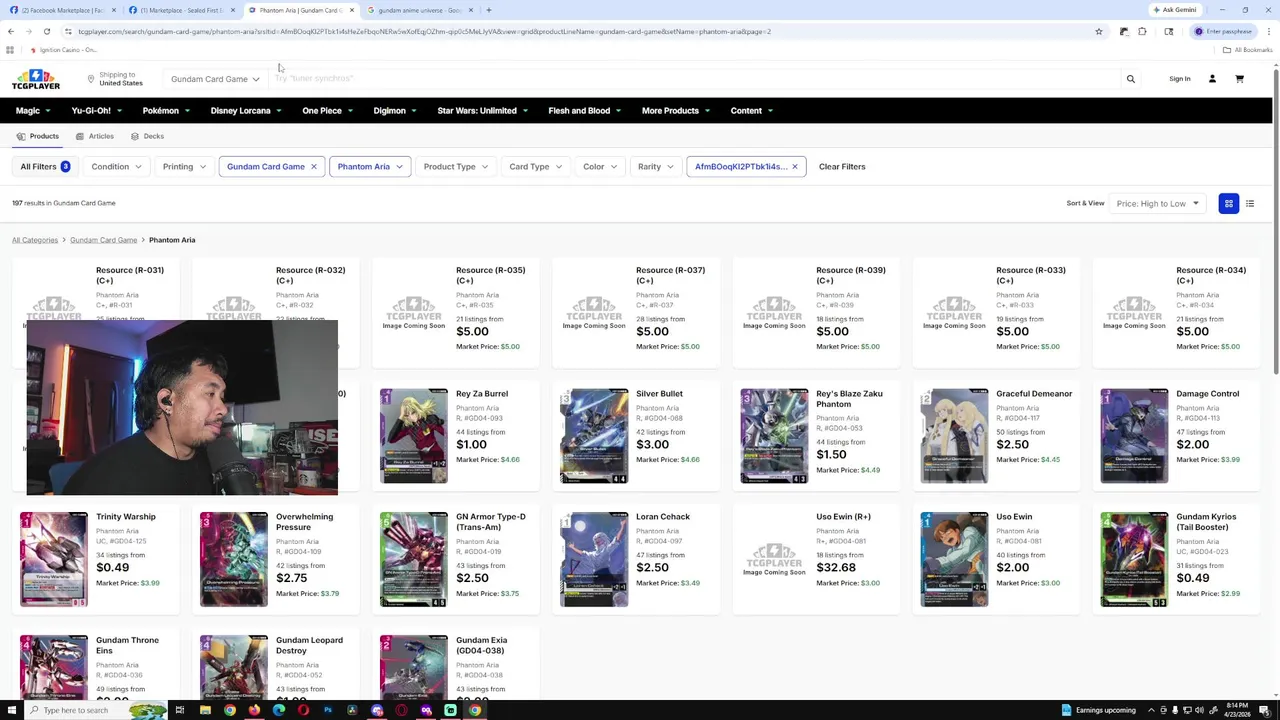Open a new browser tab

tap(488, 10)
